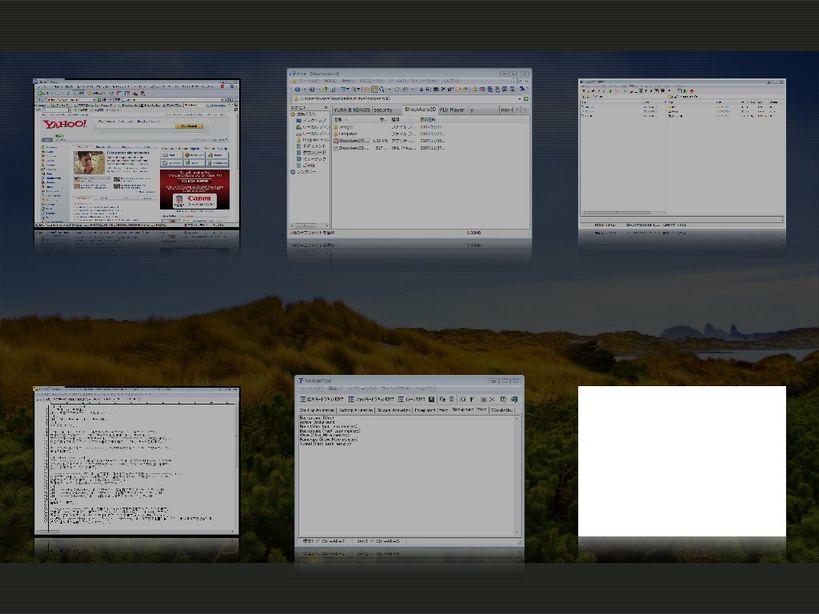
Task: Click the green icon ending the bottom-middle window toolbar
Action: click(x=514, y=399)
